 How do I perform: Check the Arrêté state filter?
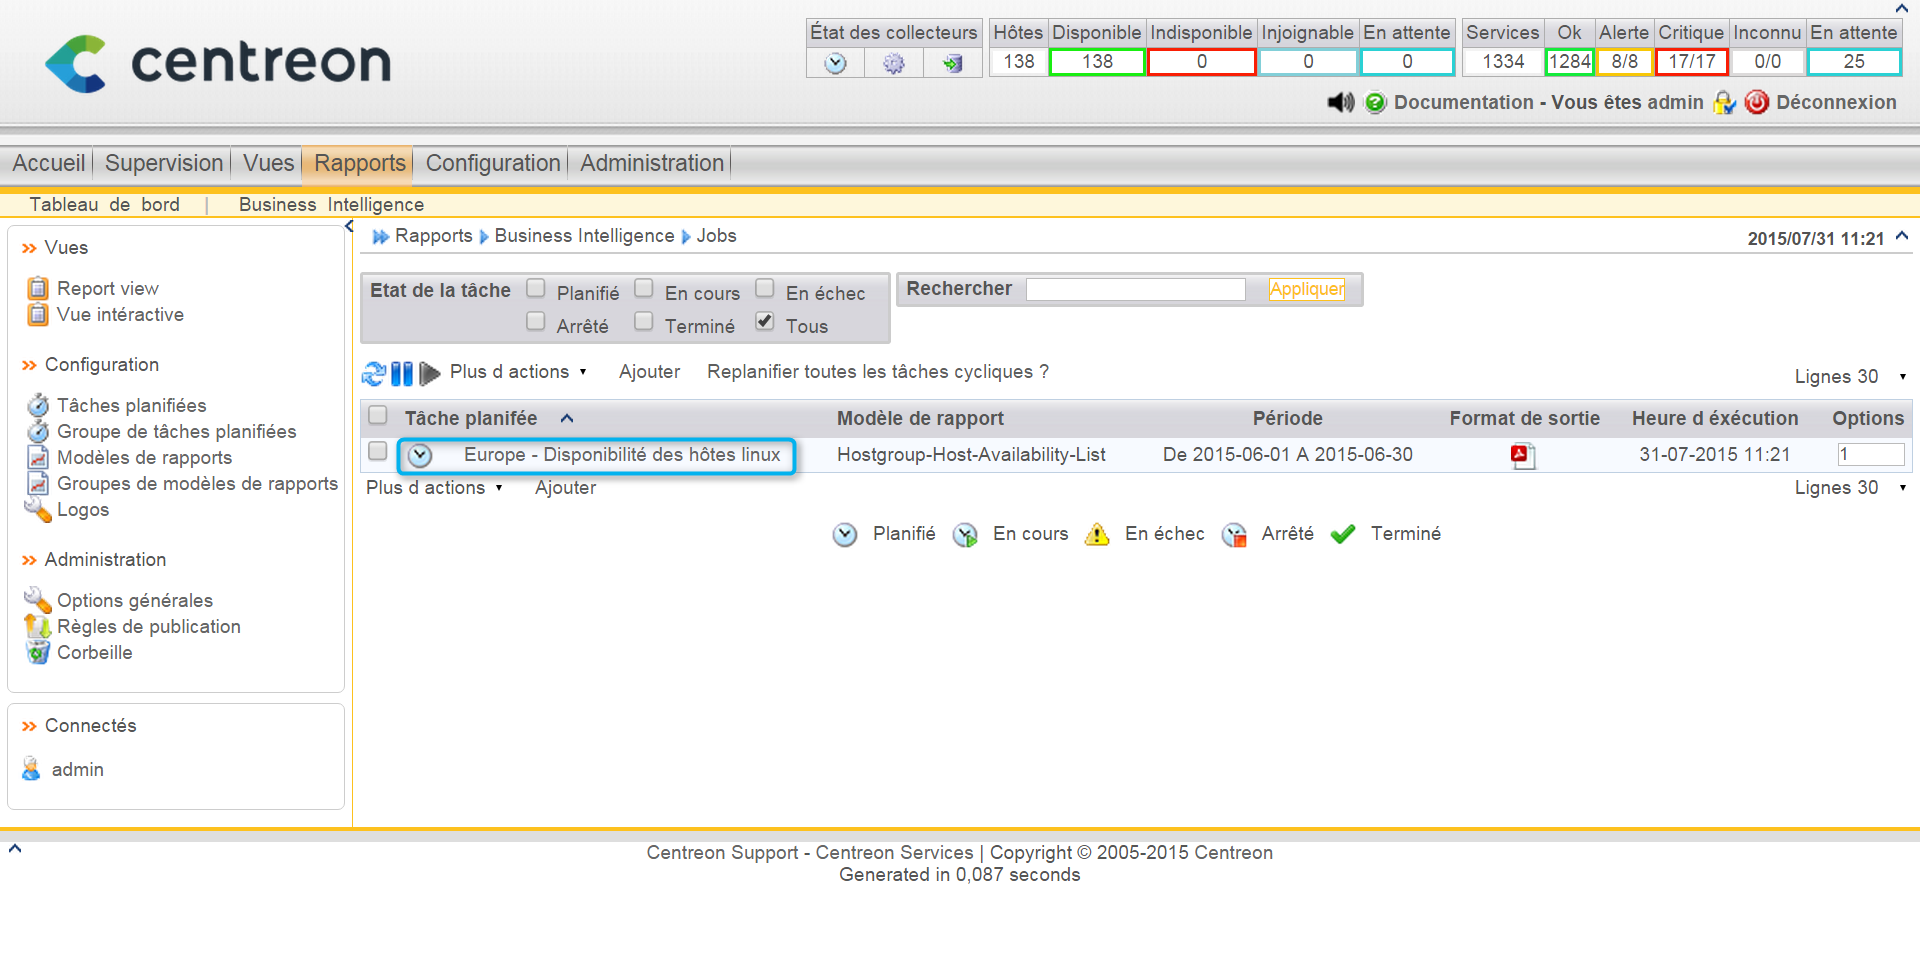(x=536, y=321)
